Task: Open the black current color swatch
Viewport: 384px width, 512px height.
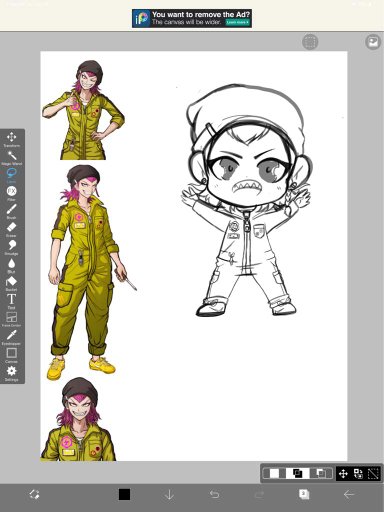Action: (x=124, y=494)
